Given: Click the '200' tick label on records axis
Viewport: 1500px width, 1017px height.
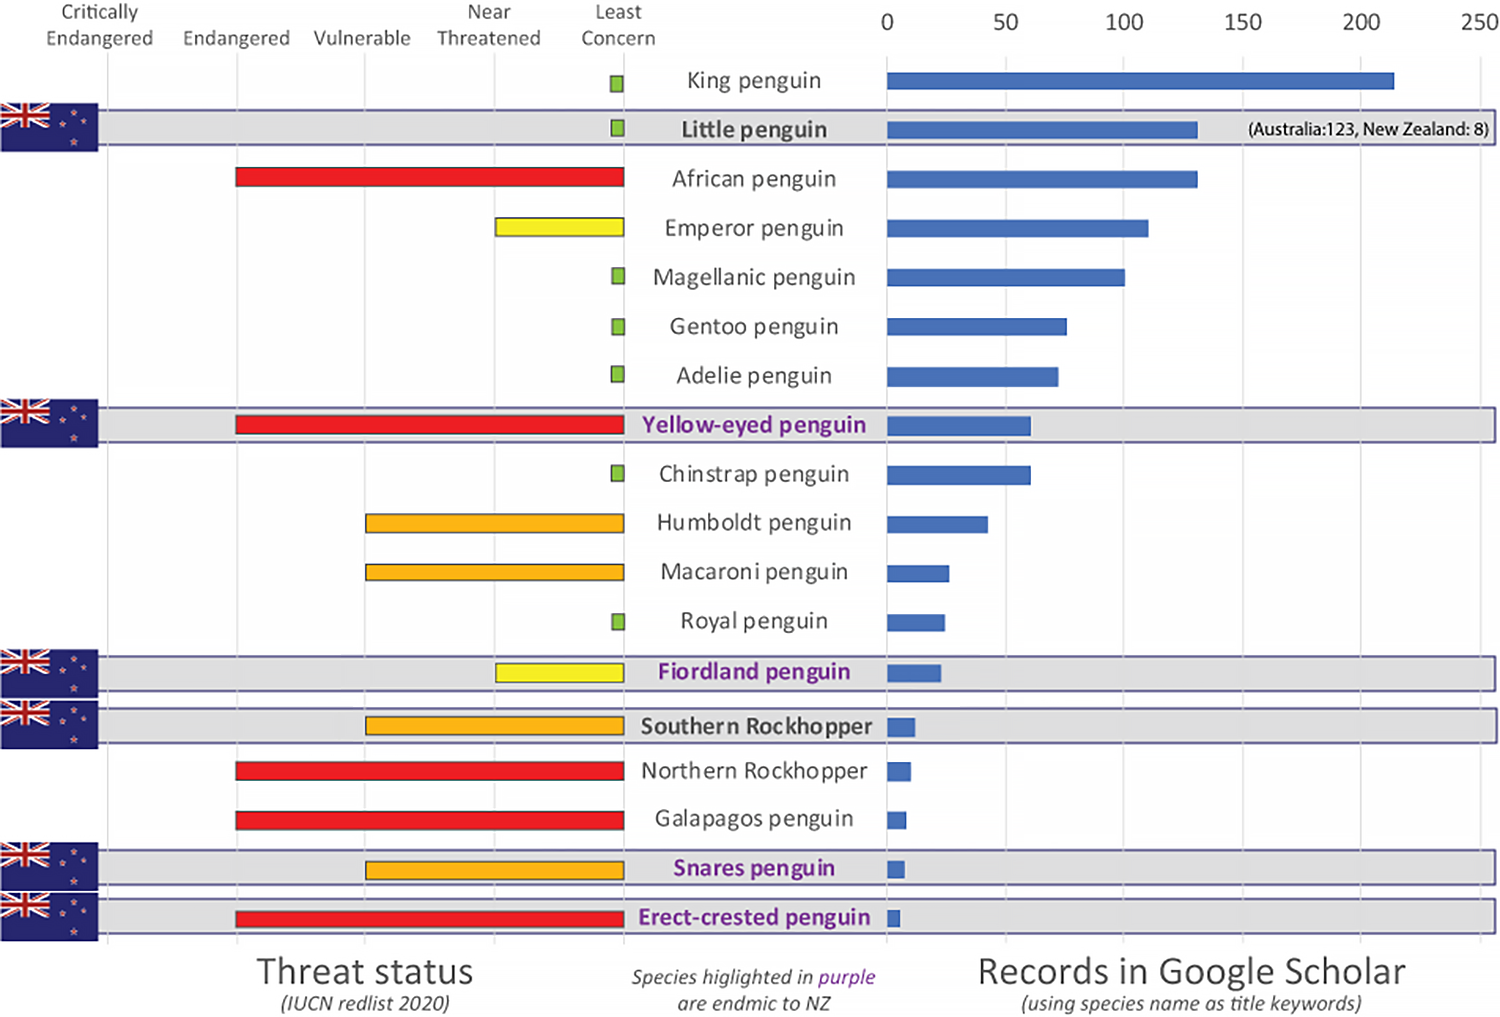Looking at the screenshot, I should [1361, 22].
